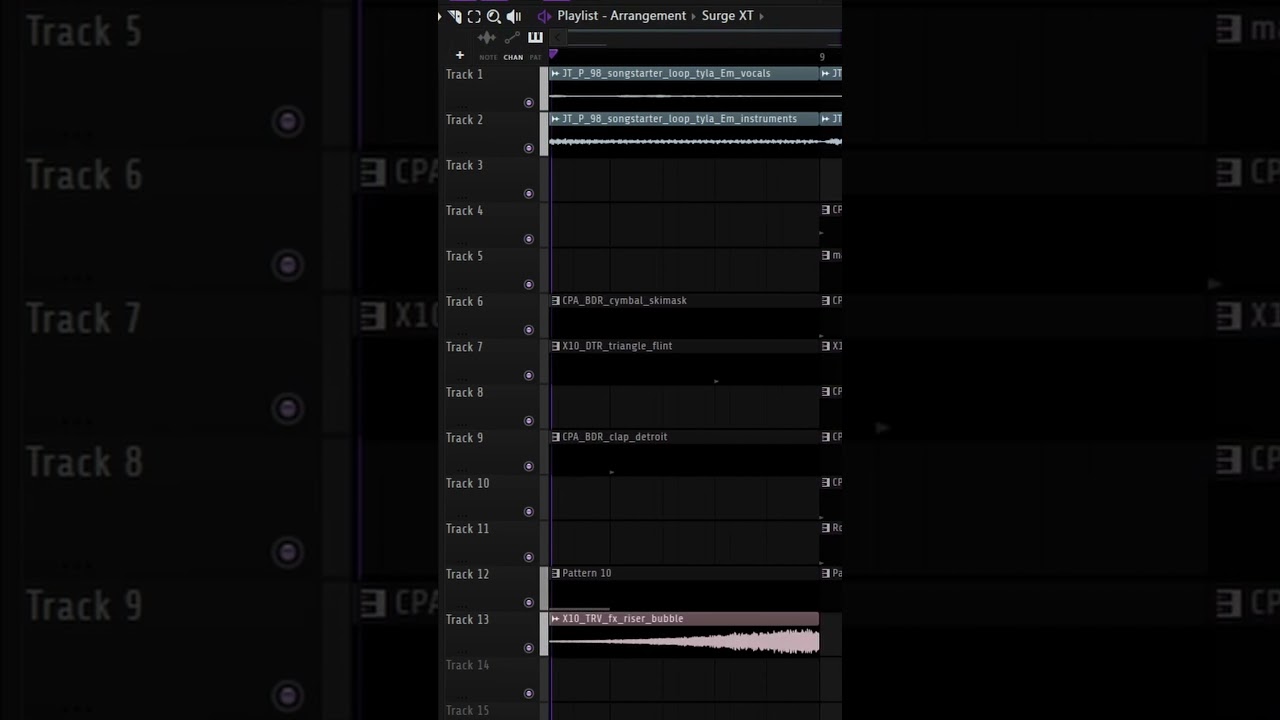The image size is (1280, 720).
Task: Select the Track 9 header label
Action: (x=464, y=438)
